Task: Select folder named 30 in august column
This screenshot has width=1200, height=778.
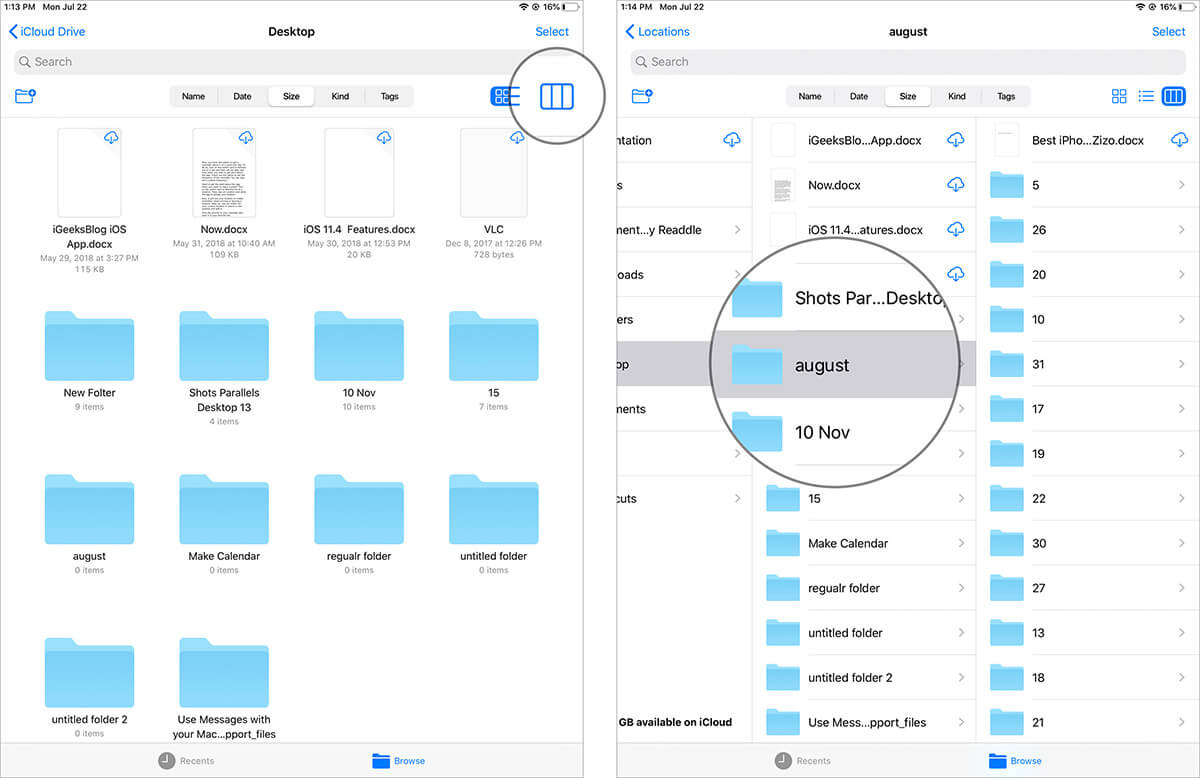Action: 1088,543
